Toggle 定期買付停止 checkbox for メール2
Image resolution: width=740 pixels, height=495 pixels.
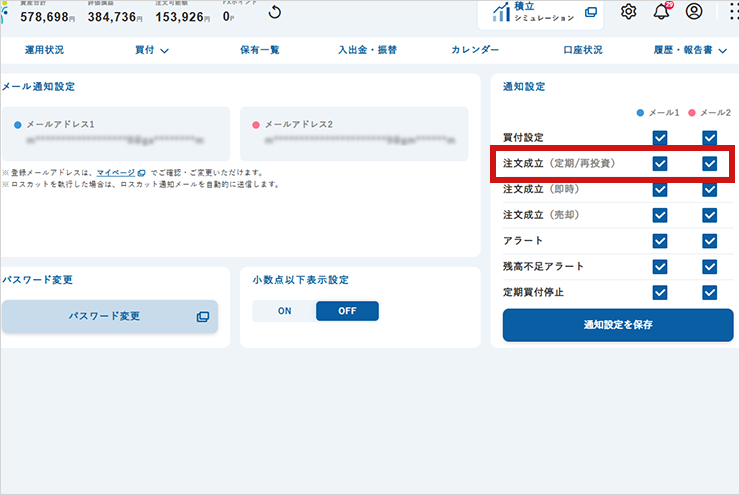(x=709, y=293)
